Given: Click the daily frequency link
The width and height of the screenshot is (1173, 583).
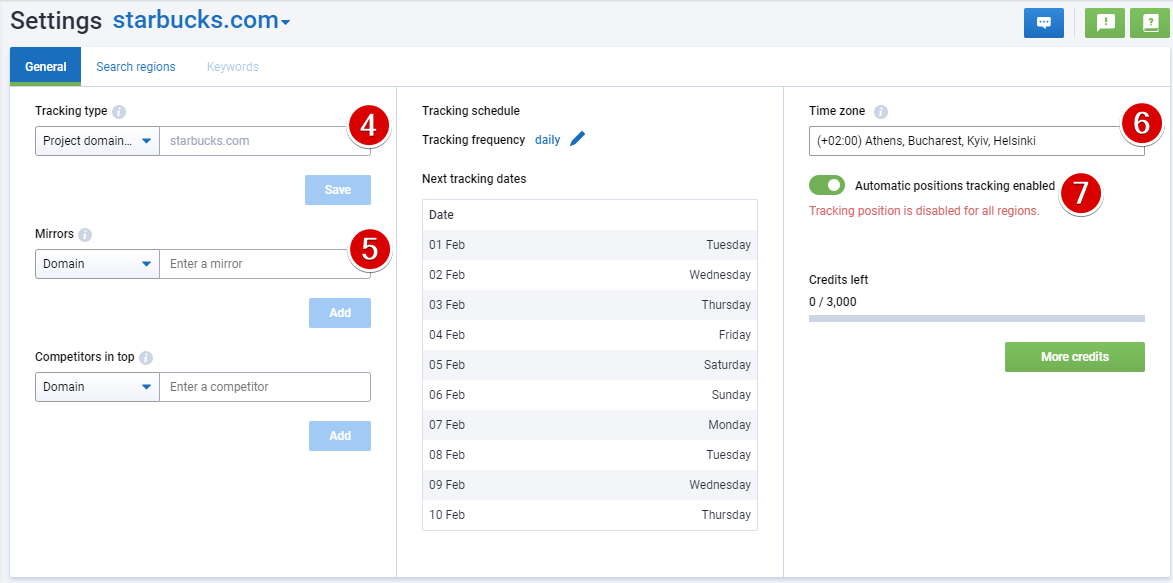Looking at the screenshot, I should tap(548, 140).
